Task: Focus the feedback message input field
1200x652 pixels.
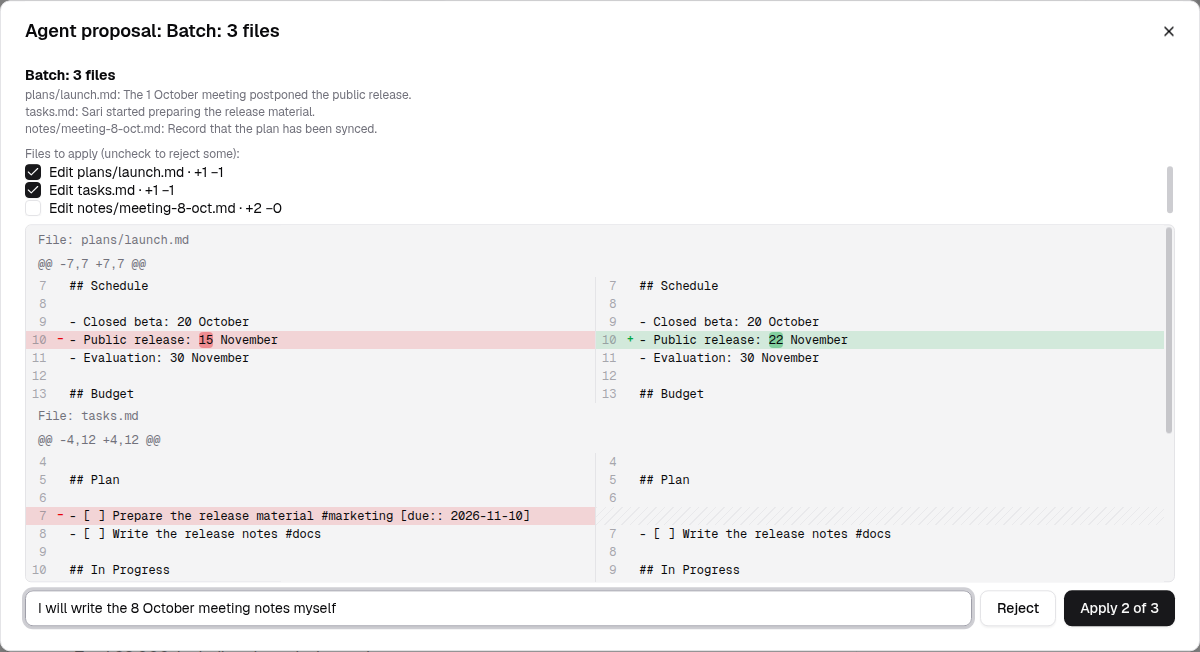Action: coord(498,608)
